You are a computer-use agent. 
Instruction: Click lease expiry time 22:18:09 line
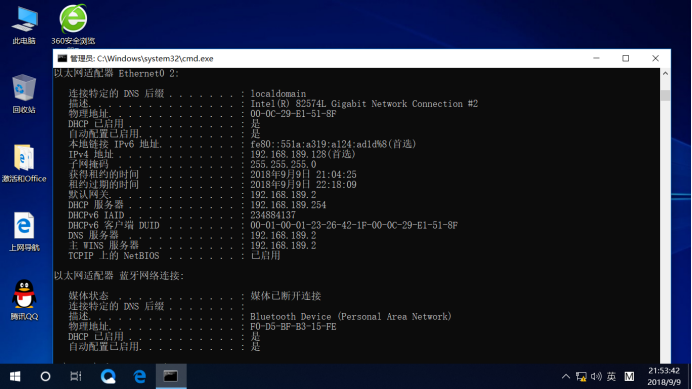(x=303, y=185)
